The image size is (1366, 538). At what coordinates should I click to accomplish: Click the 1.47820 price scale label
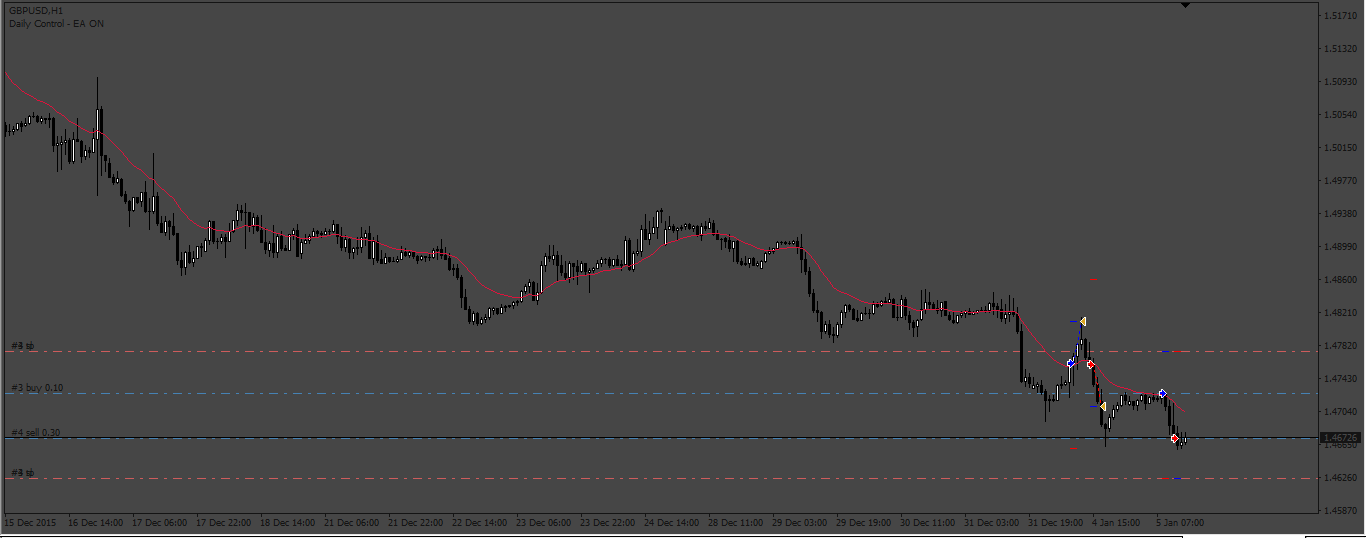(1340, 346)
